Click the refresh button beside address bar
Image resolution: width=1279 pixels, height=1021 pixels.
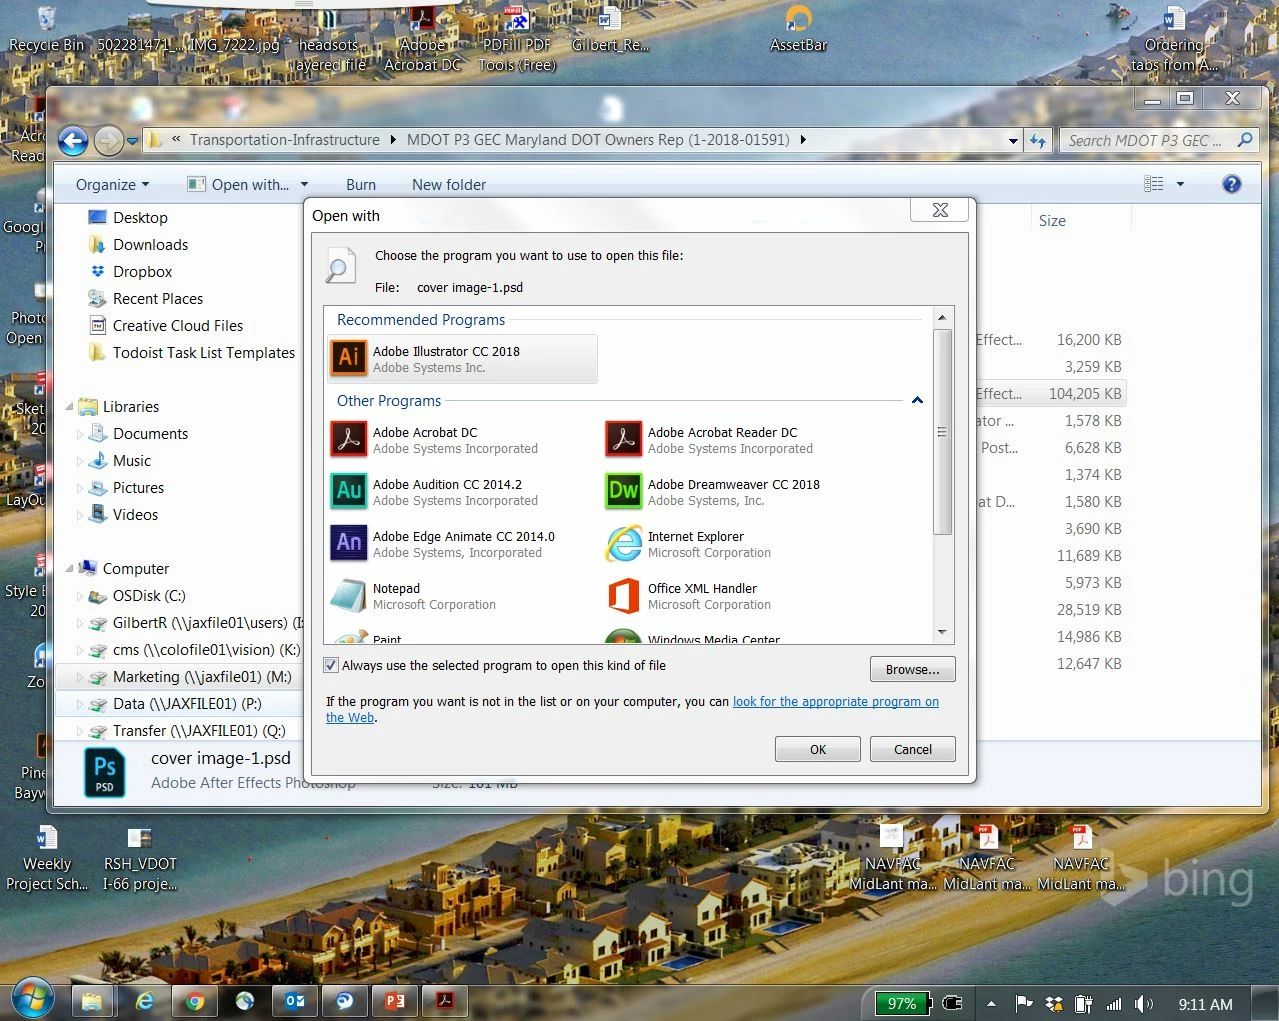pyautogui.click(x=1038, y=141)
